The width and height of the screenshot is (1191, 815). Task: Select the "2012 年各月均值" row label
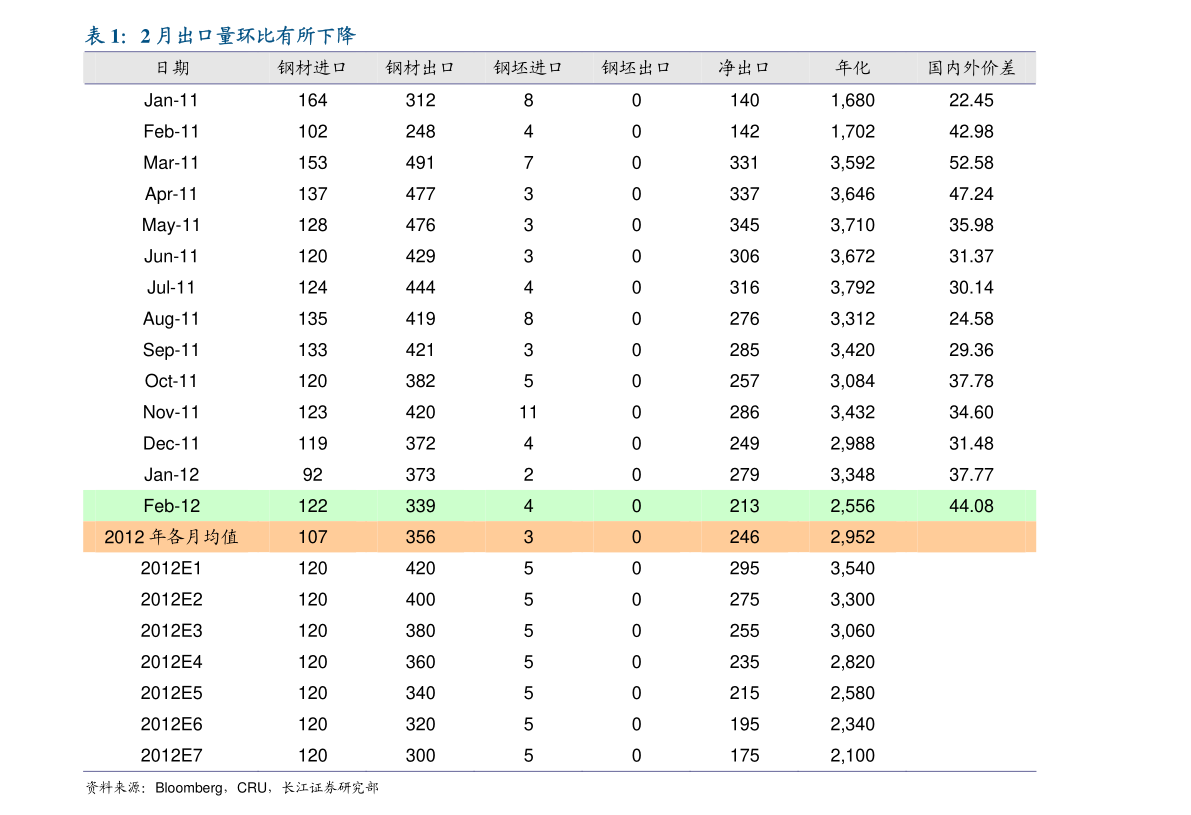coord(171,537)
